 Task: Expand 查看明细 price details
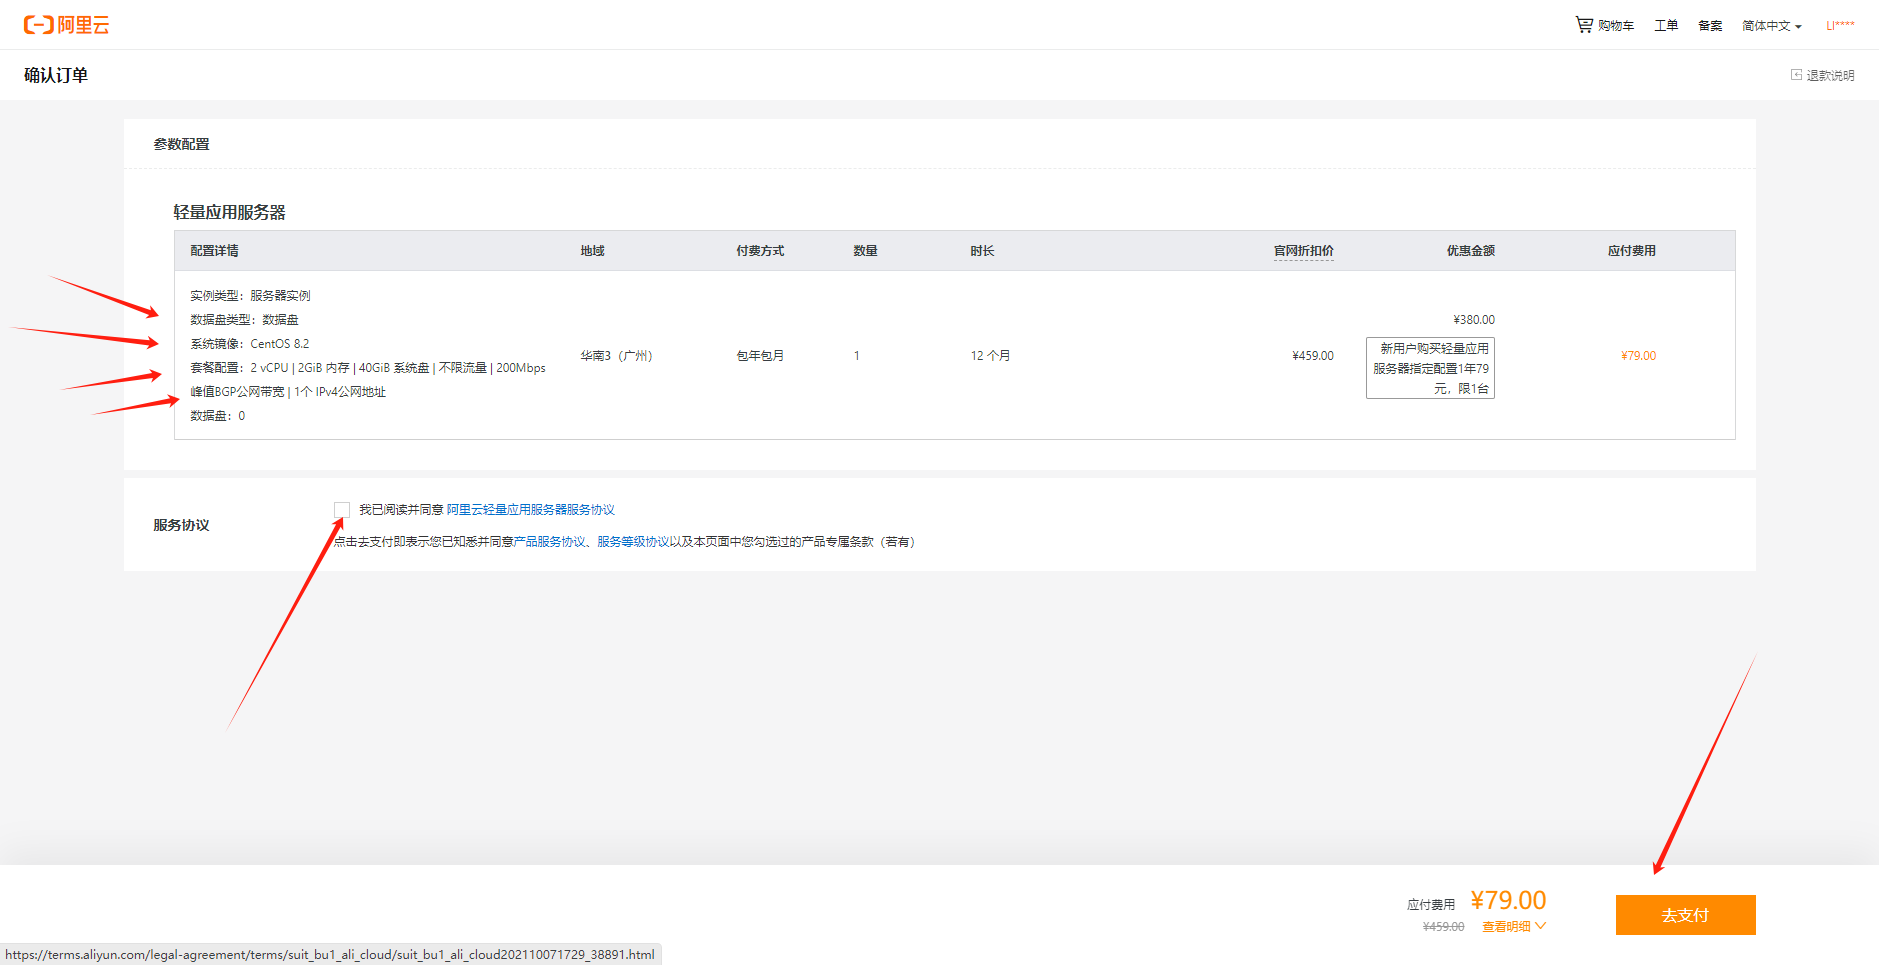click(x=1513, y=927)
